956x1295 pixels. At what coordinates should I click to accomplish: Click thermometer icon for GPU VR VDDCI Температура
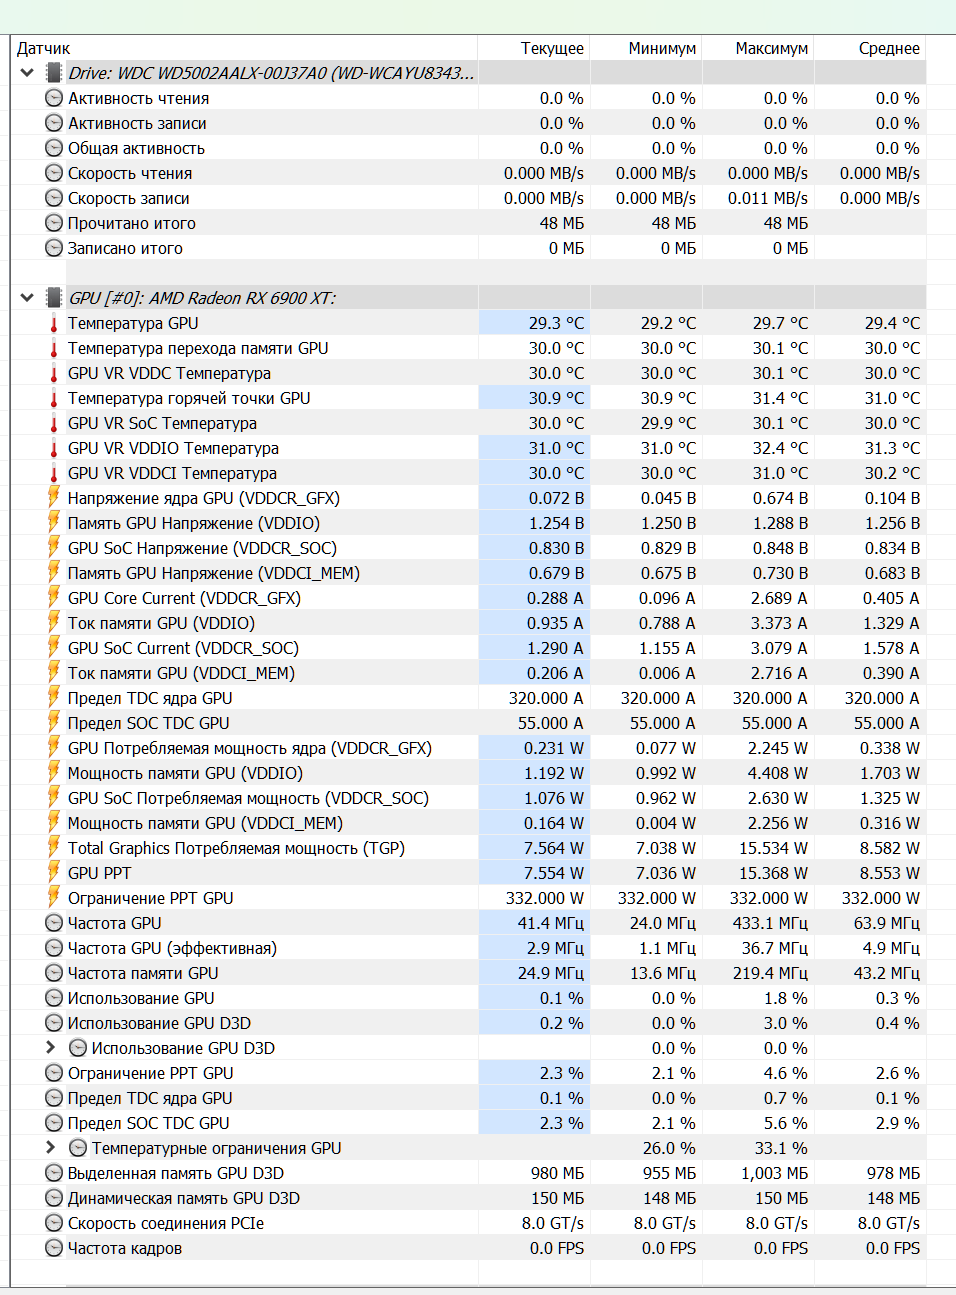coord(54,473)
